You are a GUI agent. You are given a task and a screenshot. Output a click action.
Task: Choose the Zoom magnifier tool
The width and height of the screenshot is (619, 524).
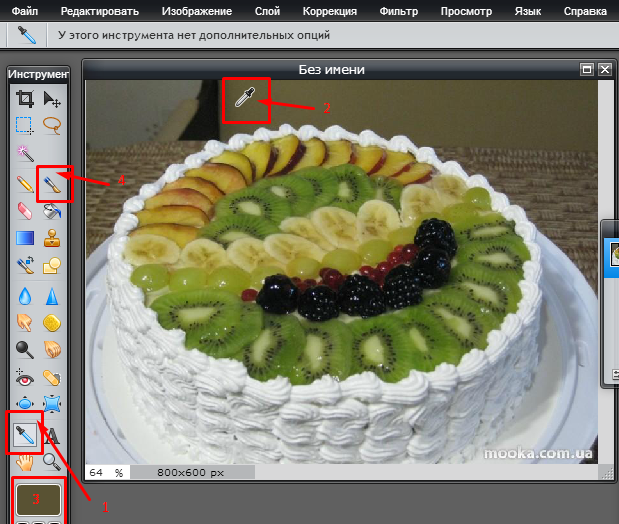[x=52, y=461]
